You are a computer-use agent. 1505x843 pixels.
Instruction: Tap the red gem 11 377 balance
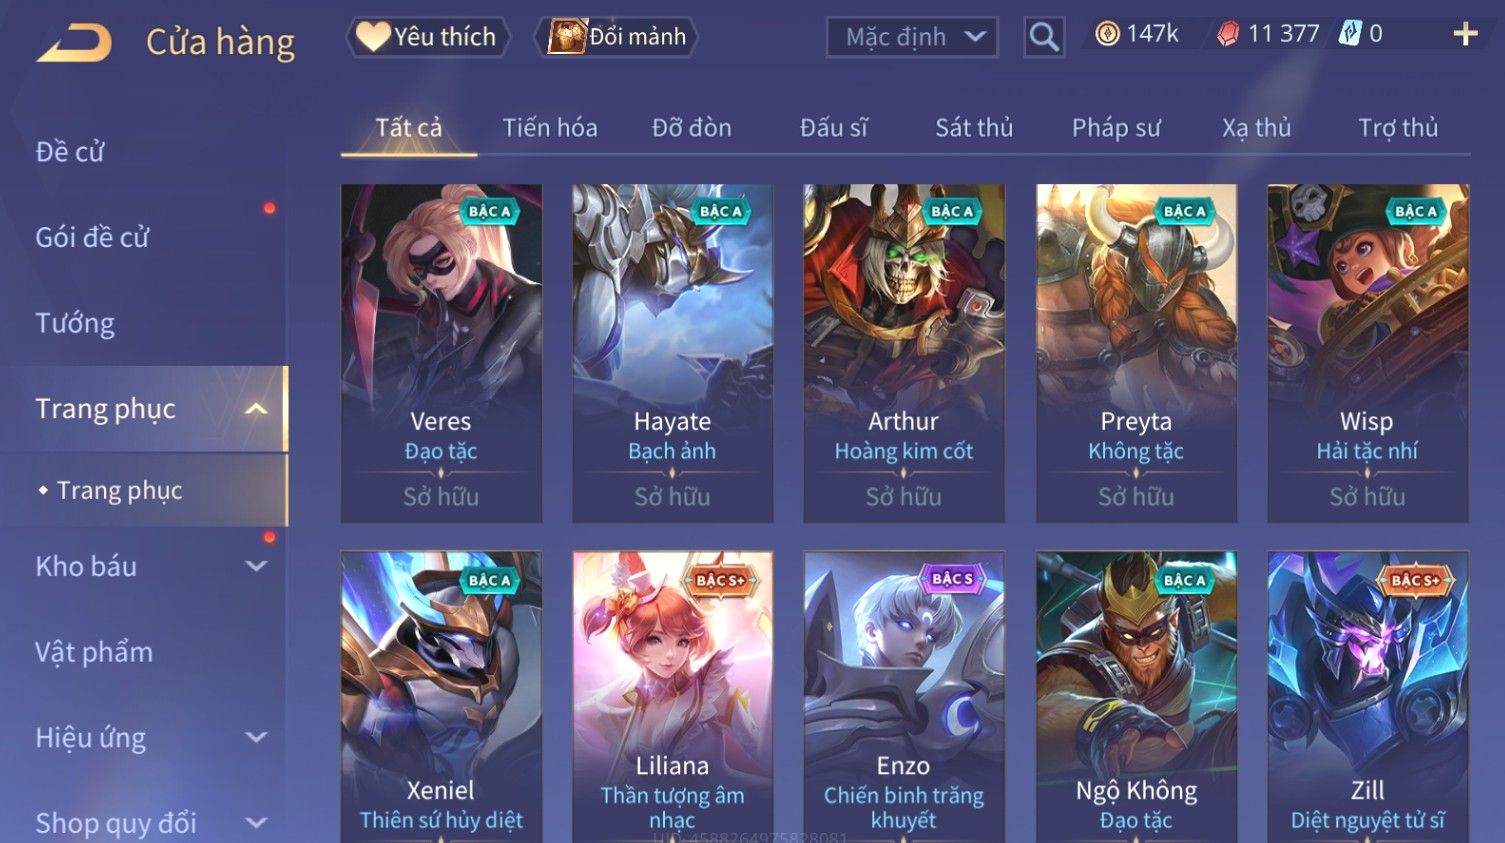[x=1268, y=34]
